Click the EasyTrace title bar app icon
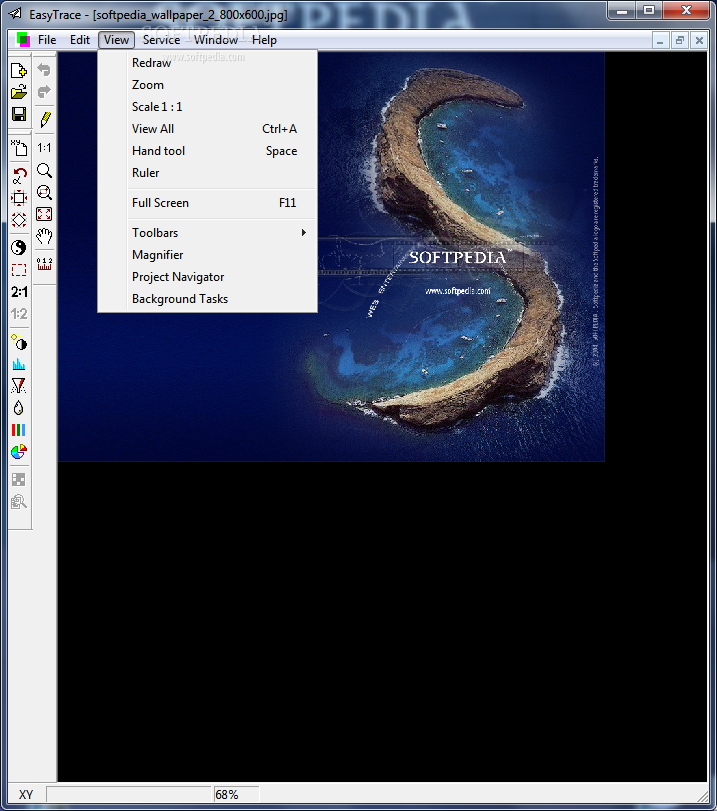The image size is (717, 811). 16,13
